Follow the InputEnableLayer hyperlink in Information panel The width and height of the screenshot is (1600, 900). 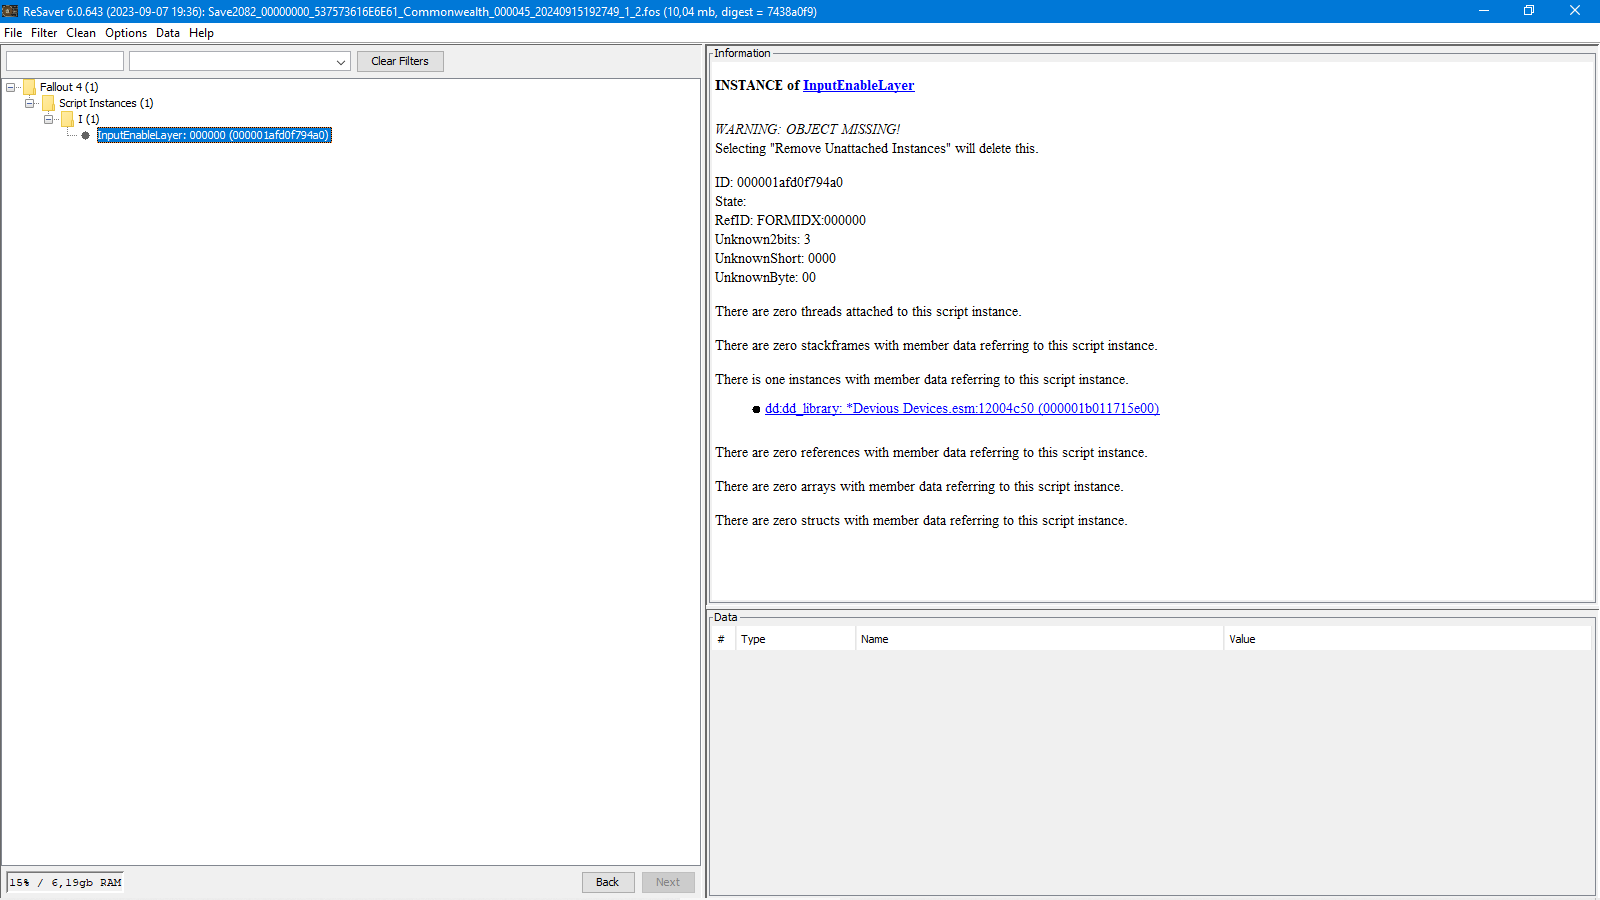coord(858,86)
